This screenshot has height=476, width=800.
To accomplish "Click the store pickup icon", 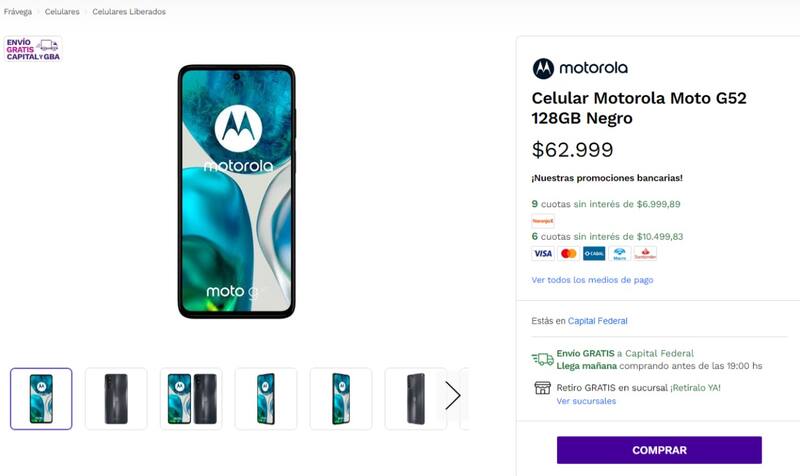I will tap(543, 388).
